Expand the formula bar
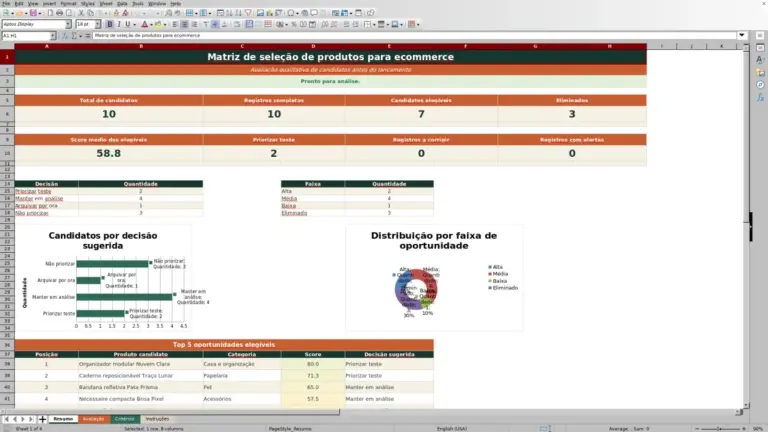 point(742,35)
